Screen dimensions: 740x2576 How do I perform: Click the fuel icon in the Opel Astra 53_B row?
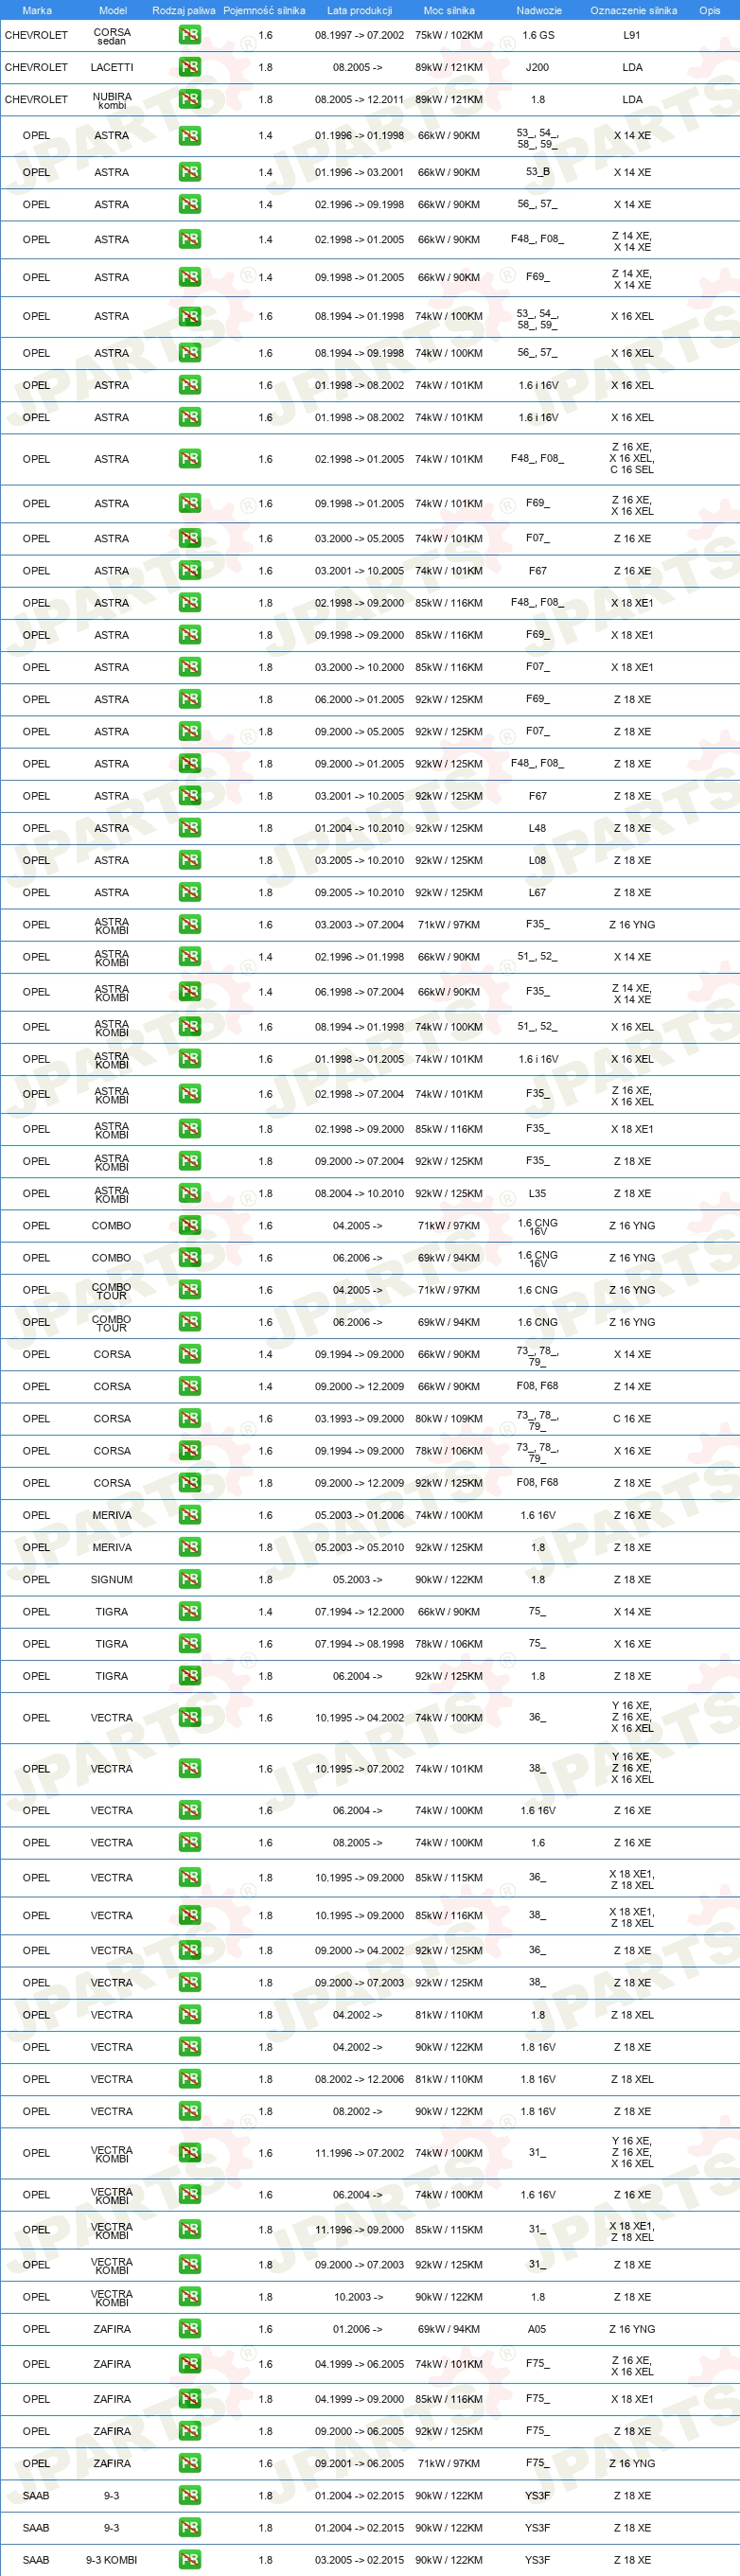click(189, 172)
